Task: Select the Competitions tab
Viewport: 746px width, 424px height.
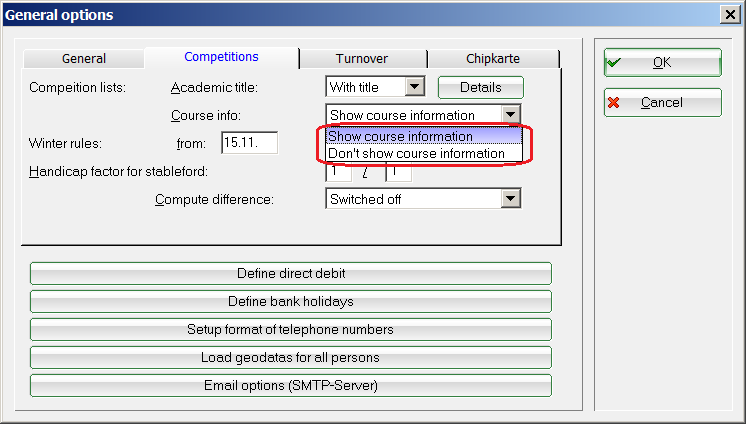Action: click(x=221, y=57)
